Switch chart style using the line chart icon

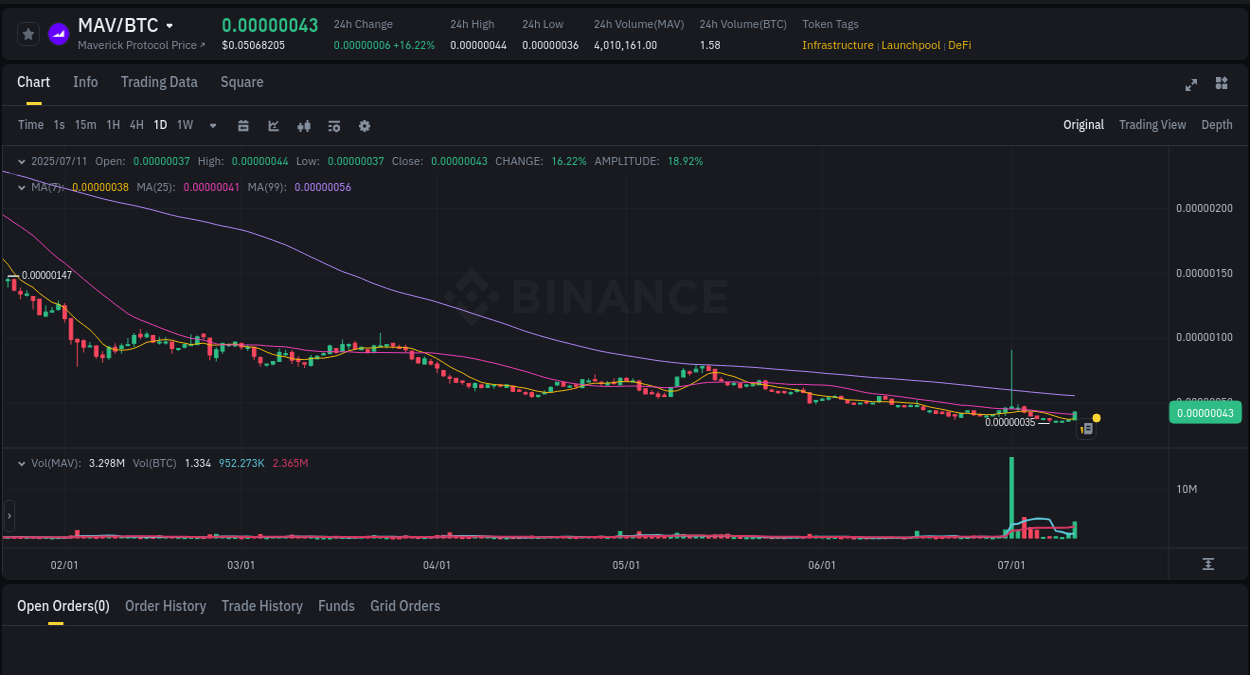click(273, 125)
